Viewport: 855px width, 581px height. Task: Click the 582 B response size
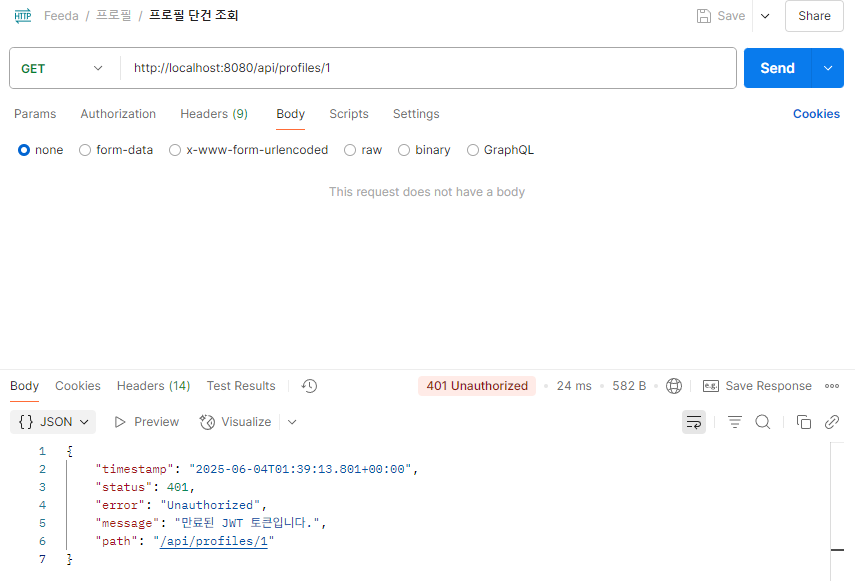[x=629, y=386]
